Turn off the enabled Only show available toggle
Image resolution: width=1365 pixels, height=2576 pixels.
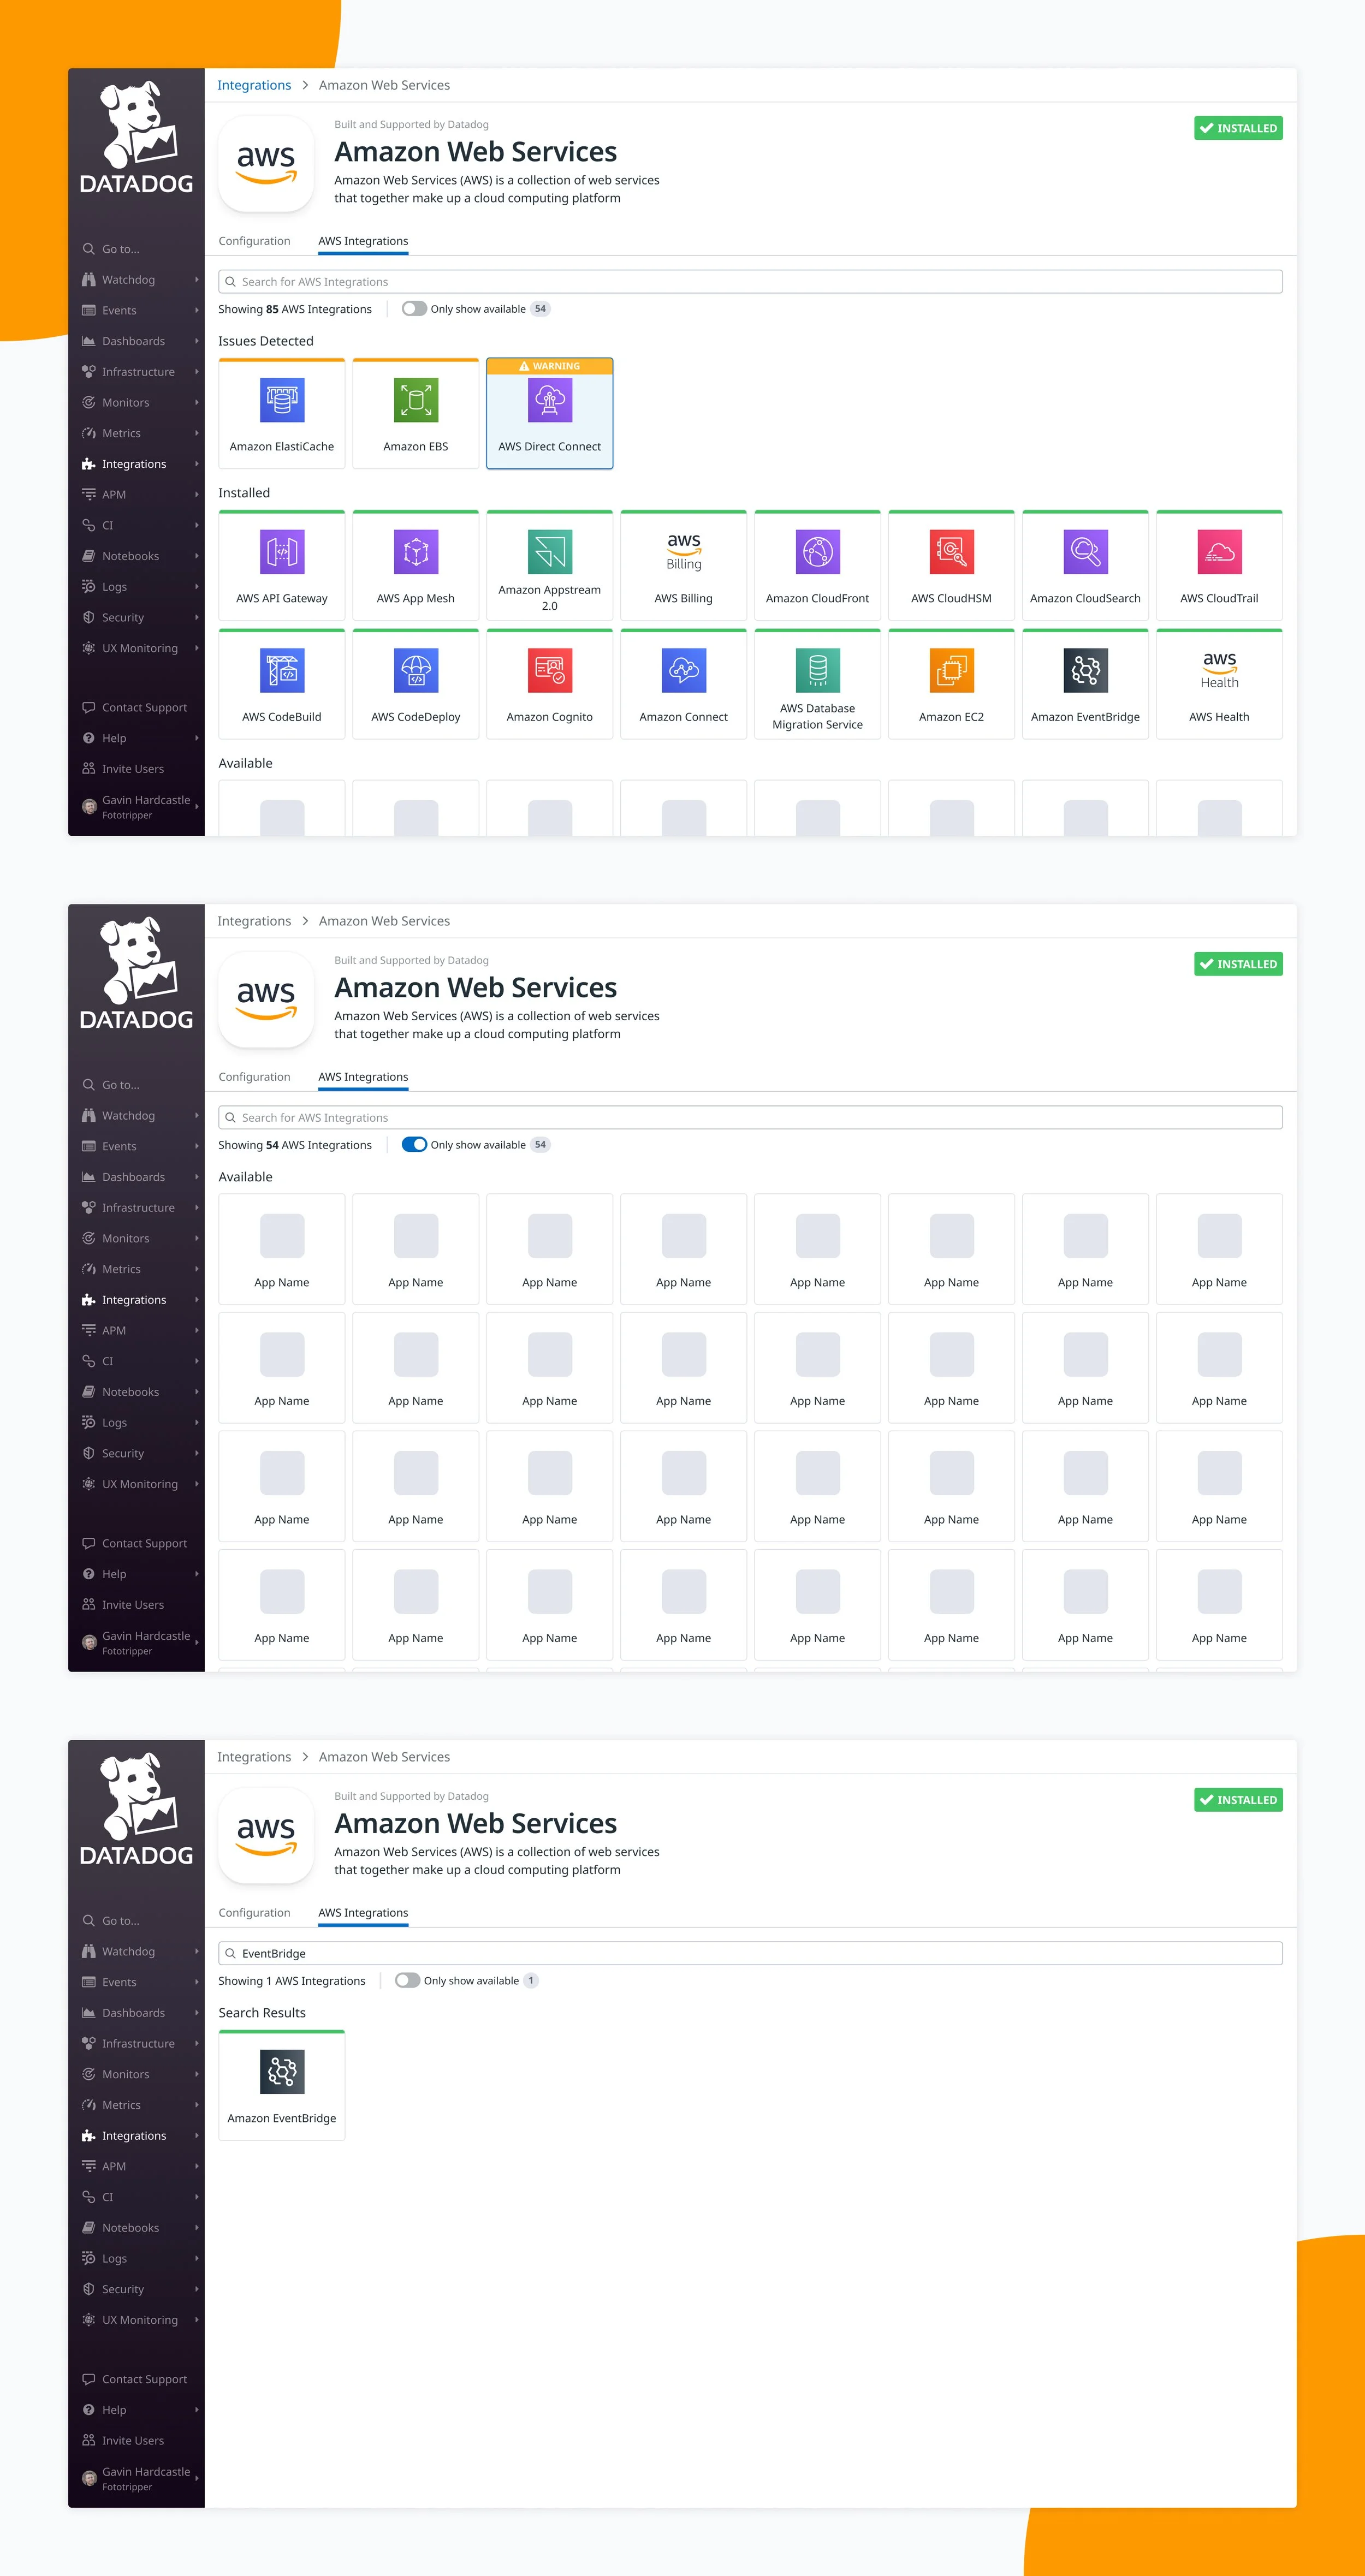coord(414,1145)
